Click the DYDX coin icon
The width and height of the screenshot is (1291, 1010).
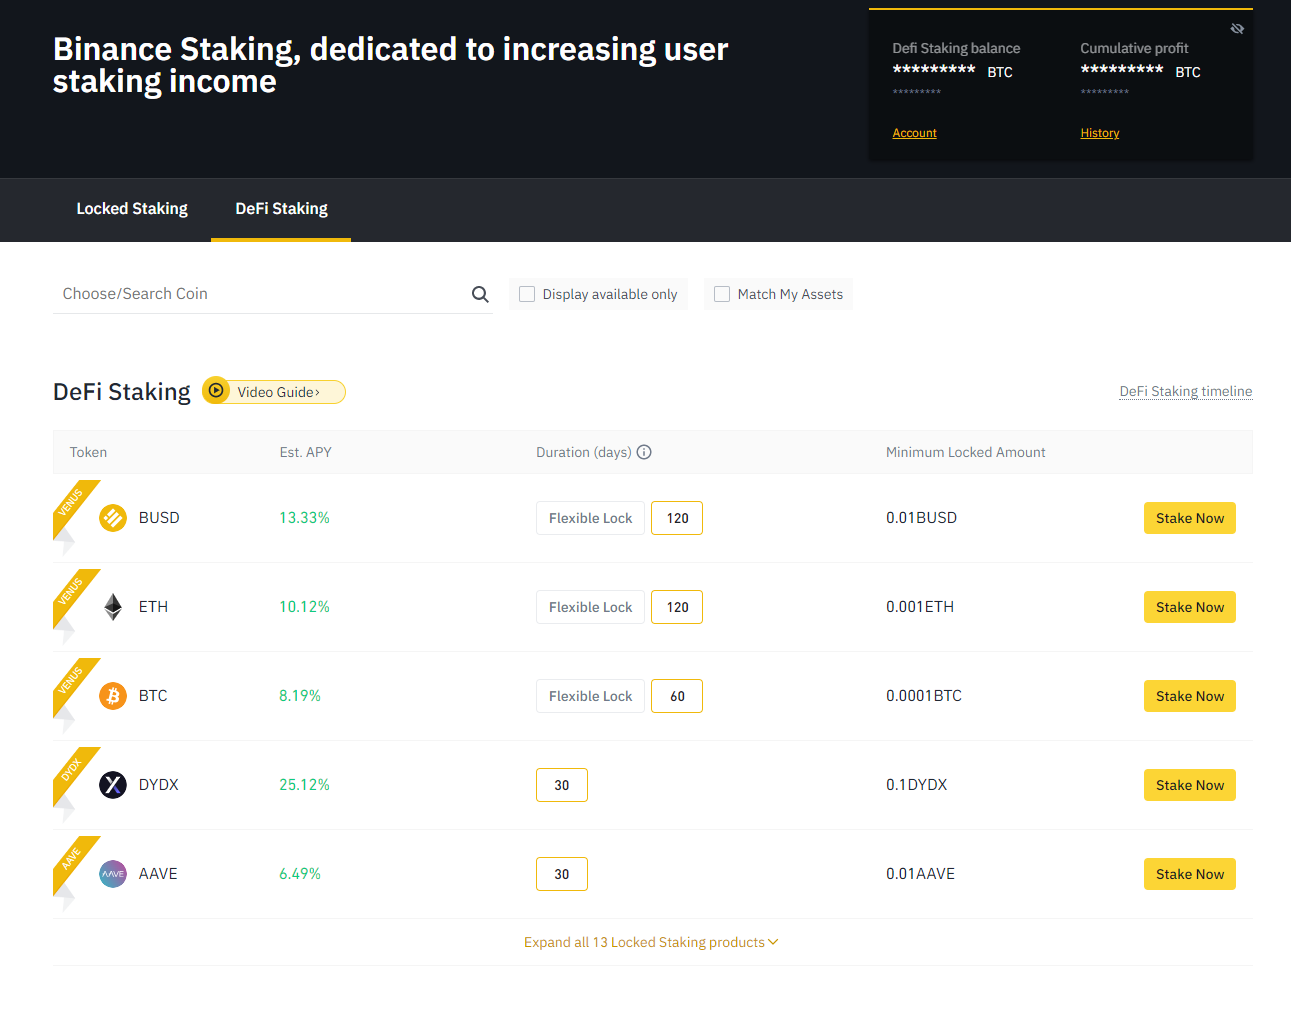[113, 785]
